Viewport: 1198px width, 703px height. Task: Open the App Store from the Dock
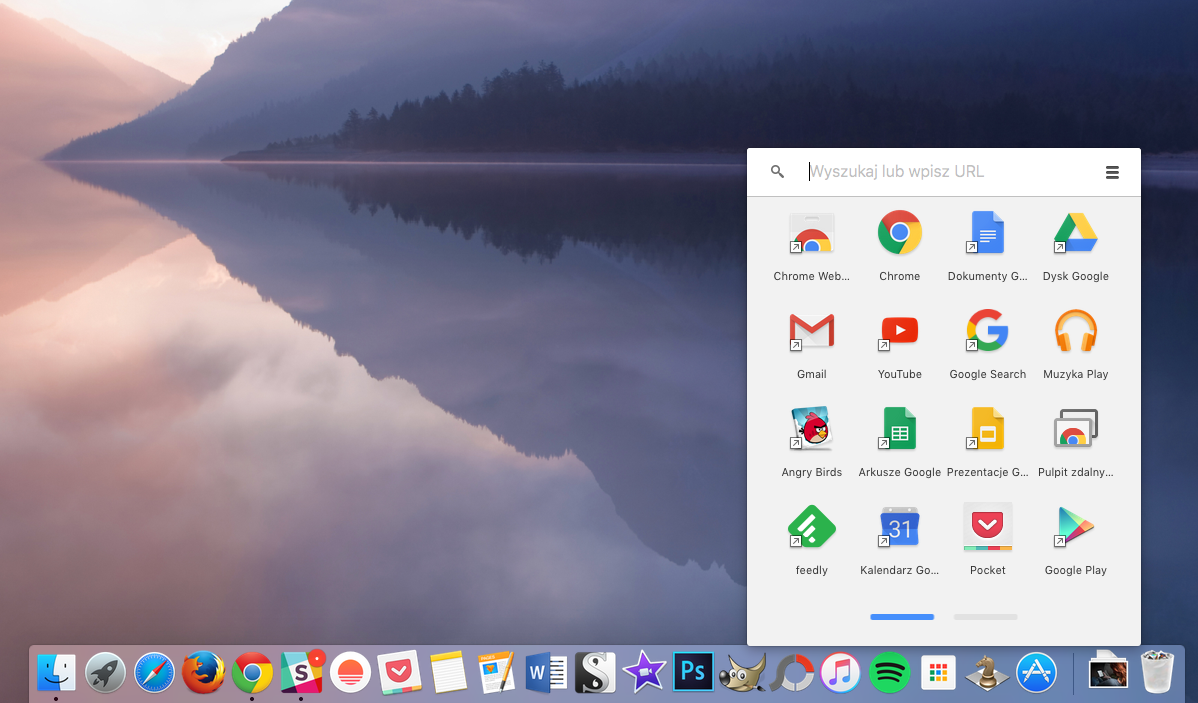[x=1036, y=672]
